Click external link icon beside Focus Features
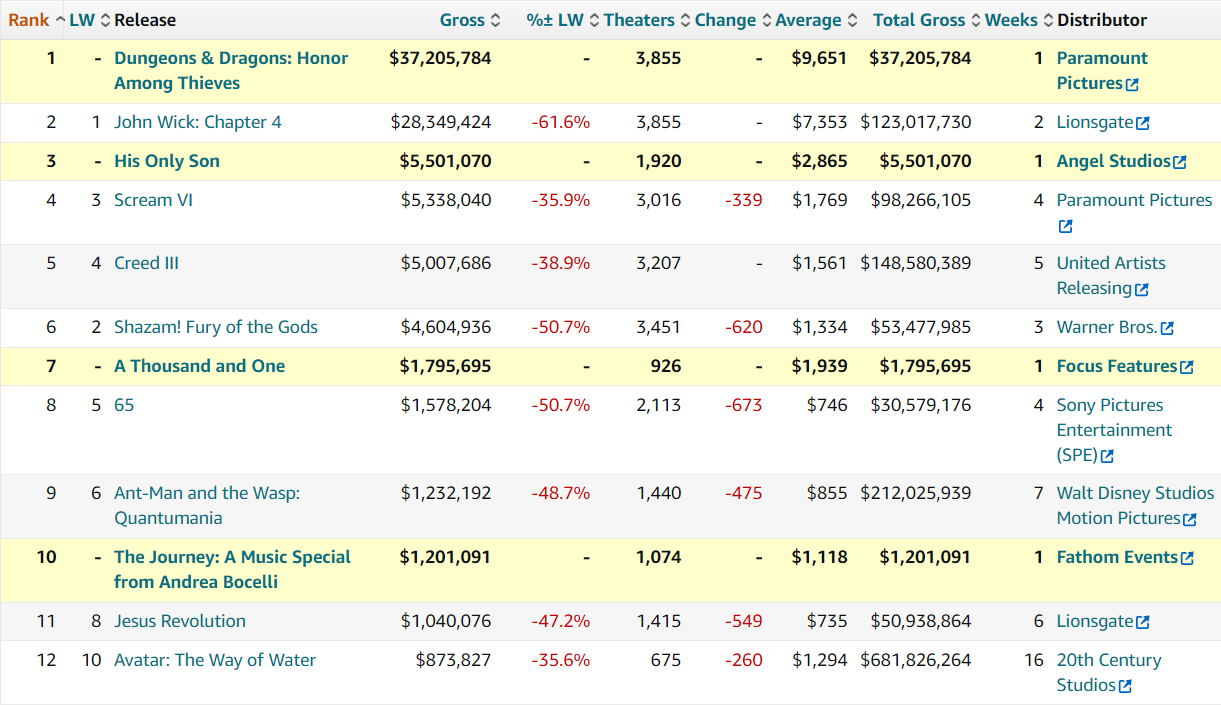 tap(1187, 368)
